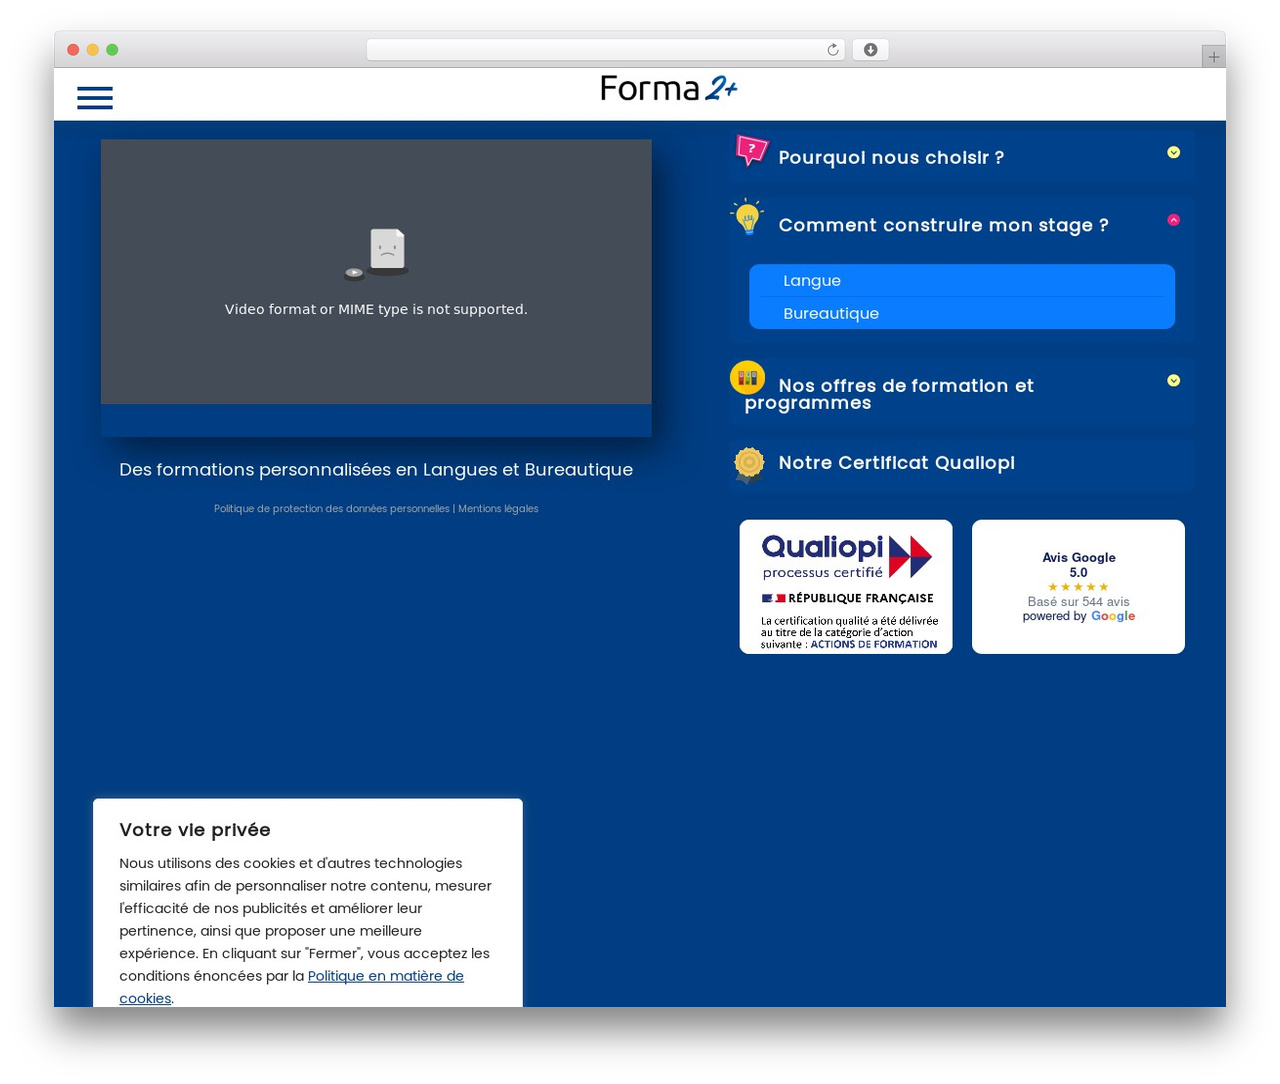This screenshot has height=1084, width=1280.
Task: Expand the Pourquoi nous choisir chevron
Action: tap(1174, 152)
